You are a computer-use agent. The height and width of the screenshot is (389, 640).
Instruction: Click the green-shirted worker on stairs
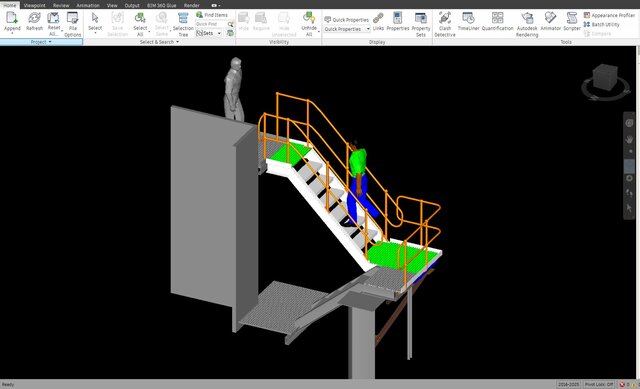(359, 184)
